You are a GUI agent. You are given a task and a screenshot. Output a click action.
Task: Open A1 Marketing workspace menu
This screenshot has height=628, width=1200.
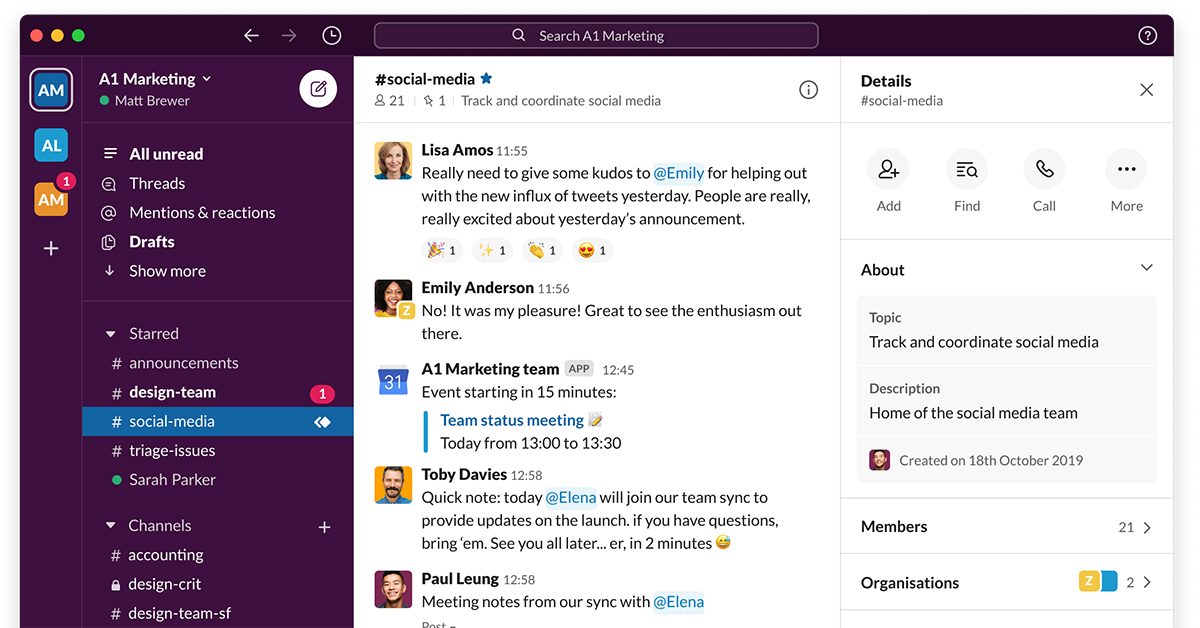(x=155, y=79)
